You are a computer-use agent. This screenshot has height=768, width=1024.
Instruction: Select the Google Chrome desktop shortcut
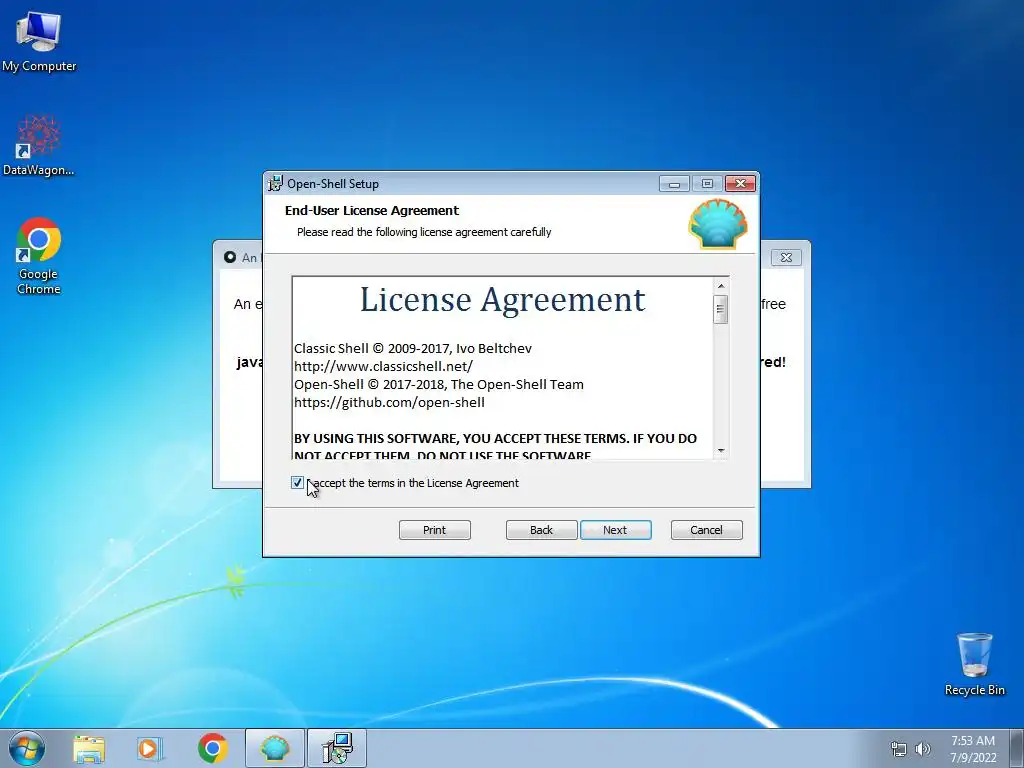tap(39, 256)
